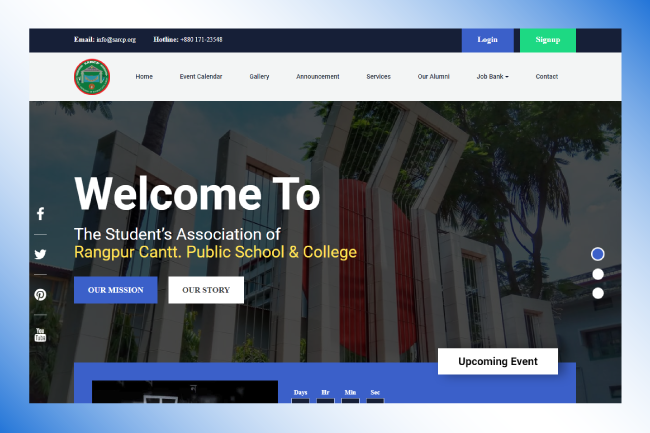The width and height of the screenshot is (650, 433).
Task: Click the OUR MISSION button
Action: (x=116, y=290)
